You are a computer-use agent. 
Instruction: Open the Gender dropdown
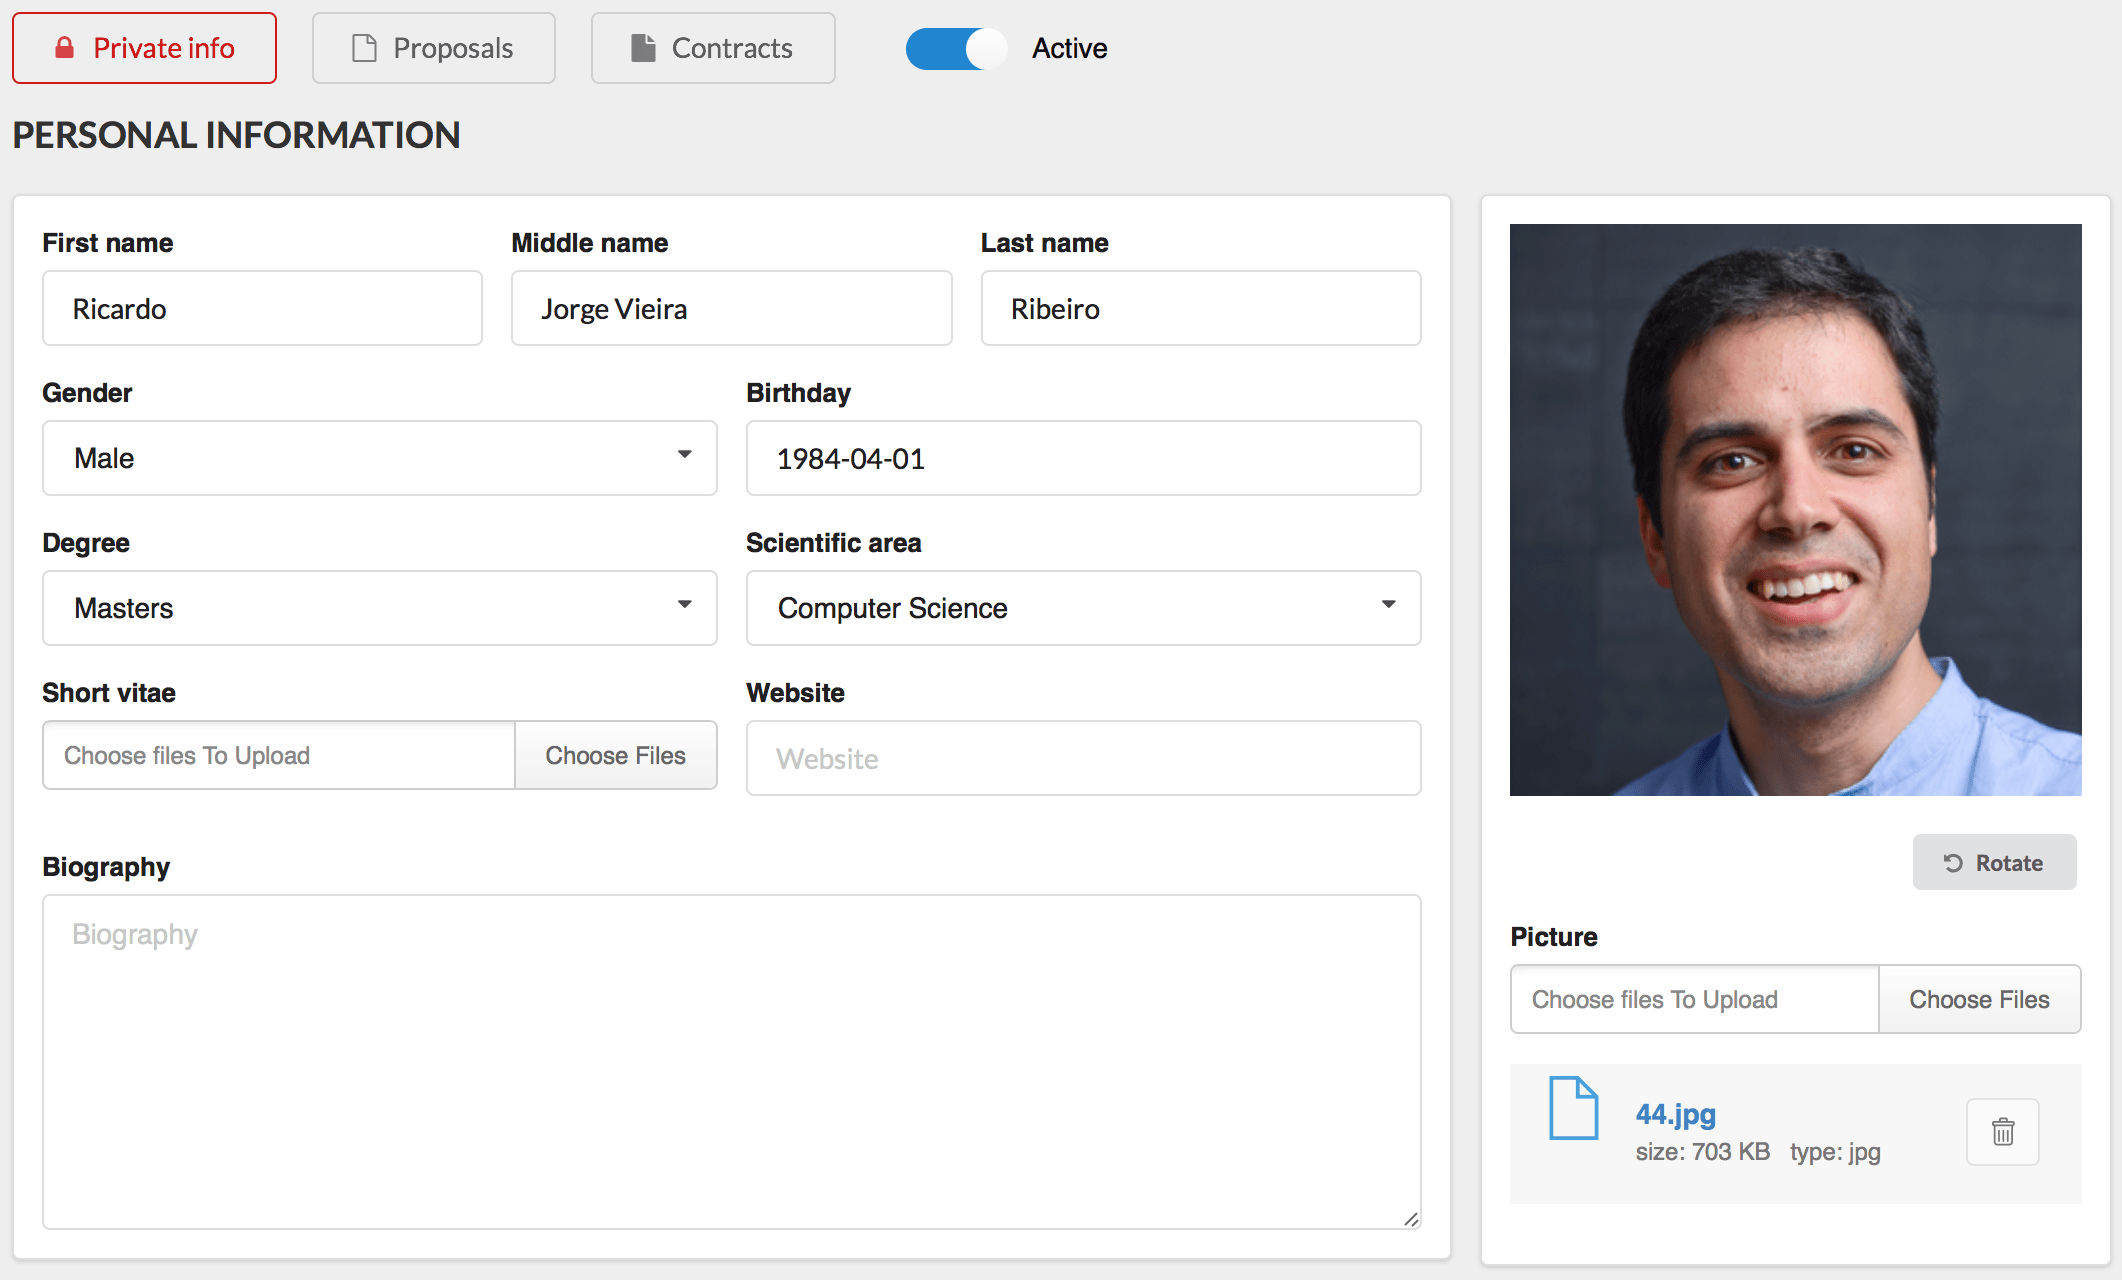(x=380, y=458)
